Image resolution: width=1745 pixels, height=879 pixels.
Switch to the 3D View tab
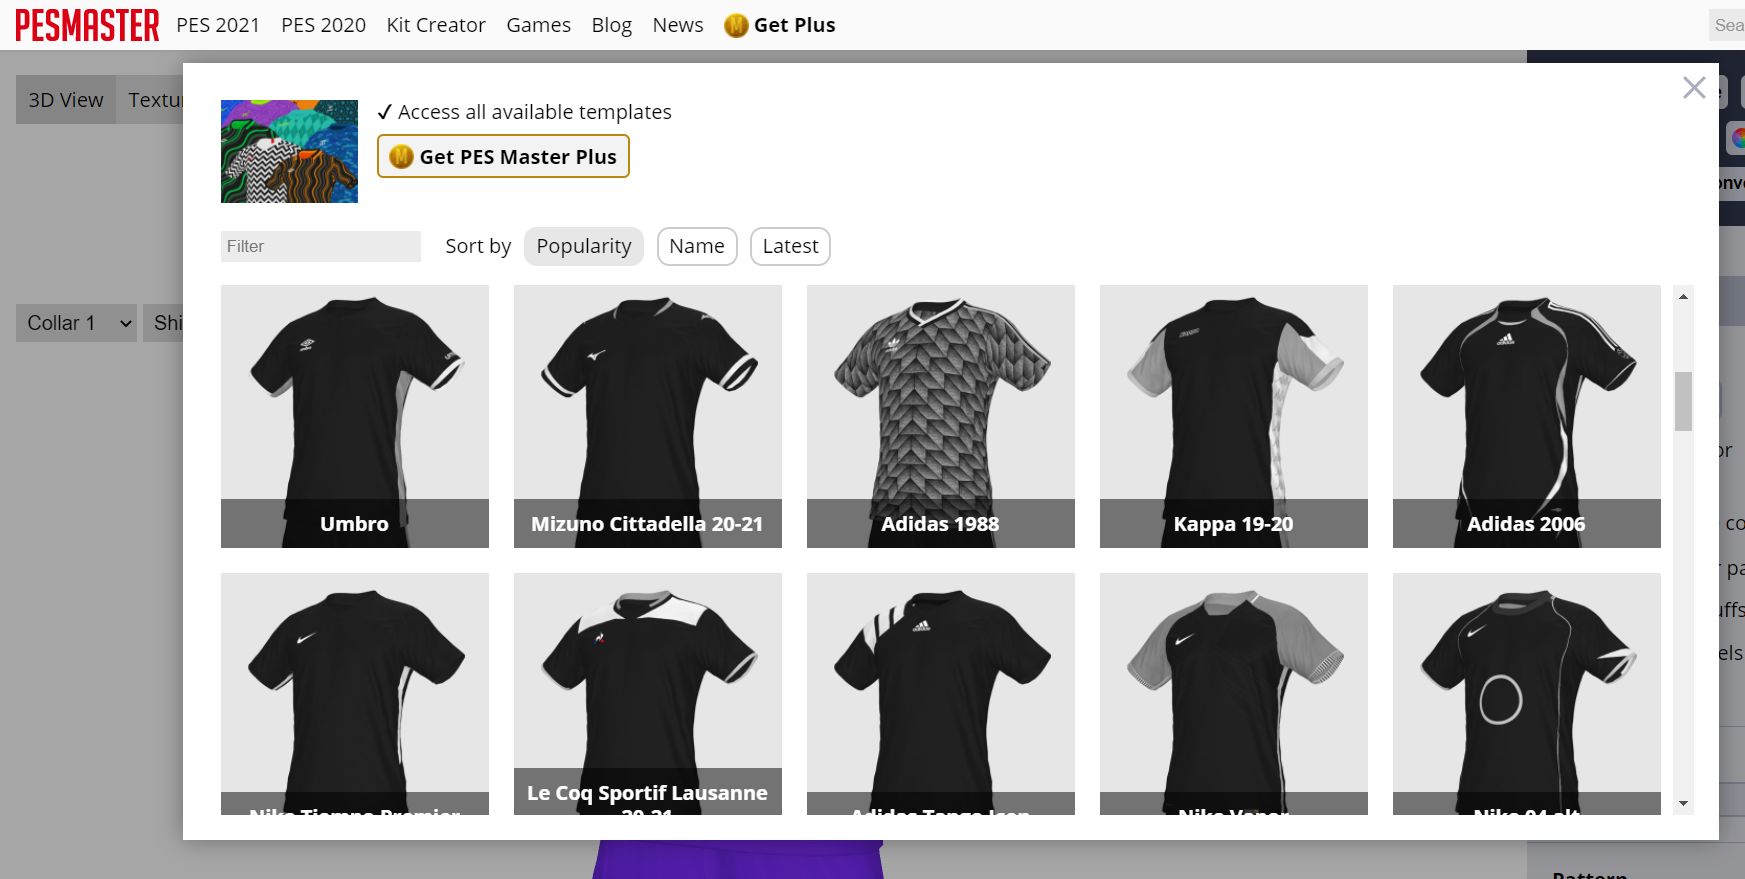[x=66, y=100]
